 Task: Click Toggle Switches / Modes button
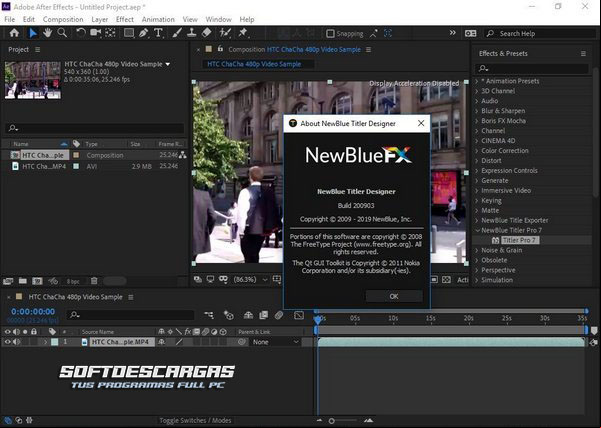pyautogui.click(x=195, y=420)
